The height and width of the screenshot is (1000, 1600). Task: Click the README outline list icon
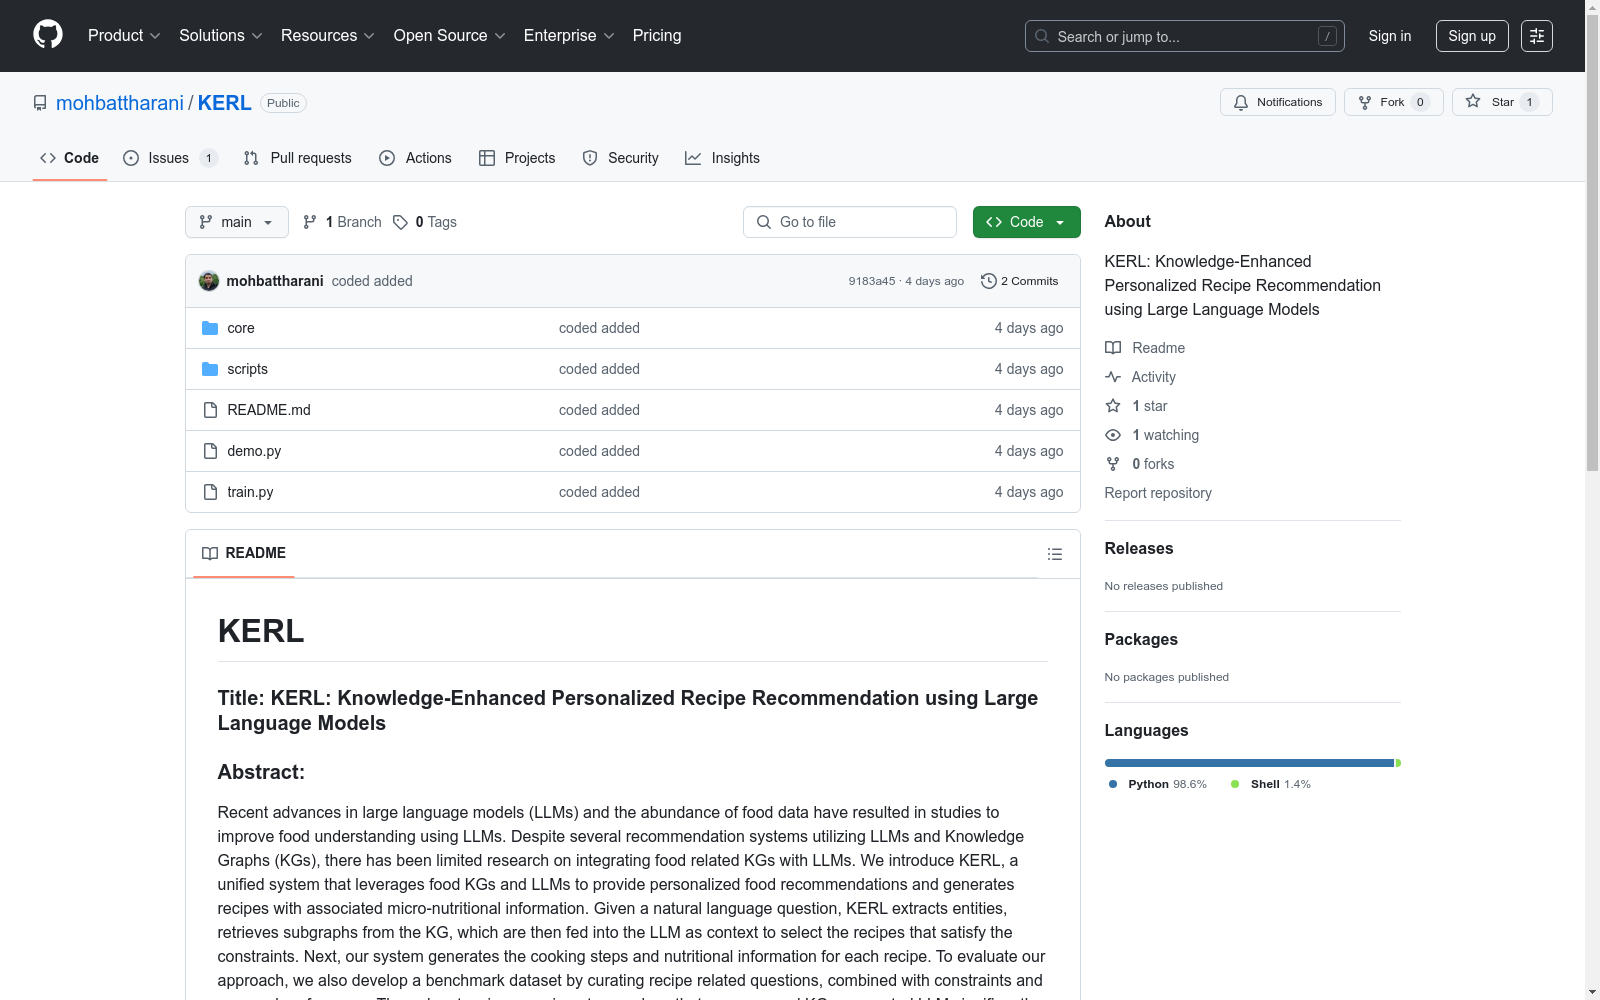1055,554
